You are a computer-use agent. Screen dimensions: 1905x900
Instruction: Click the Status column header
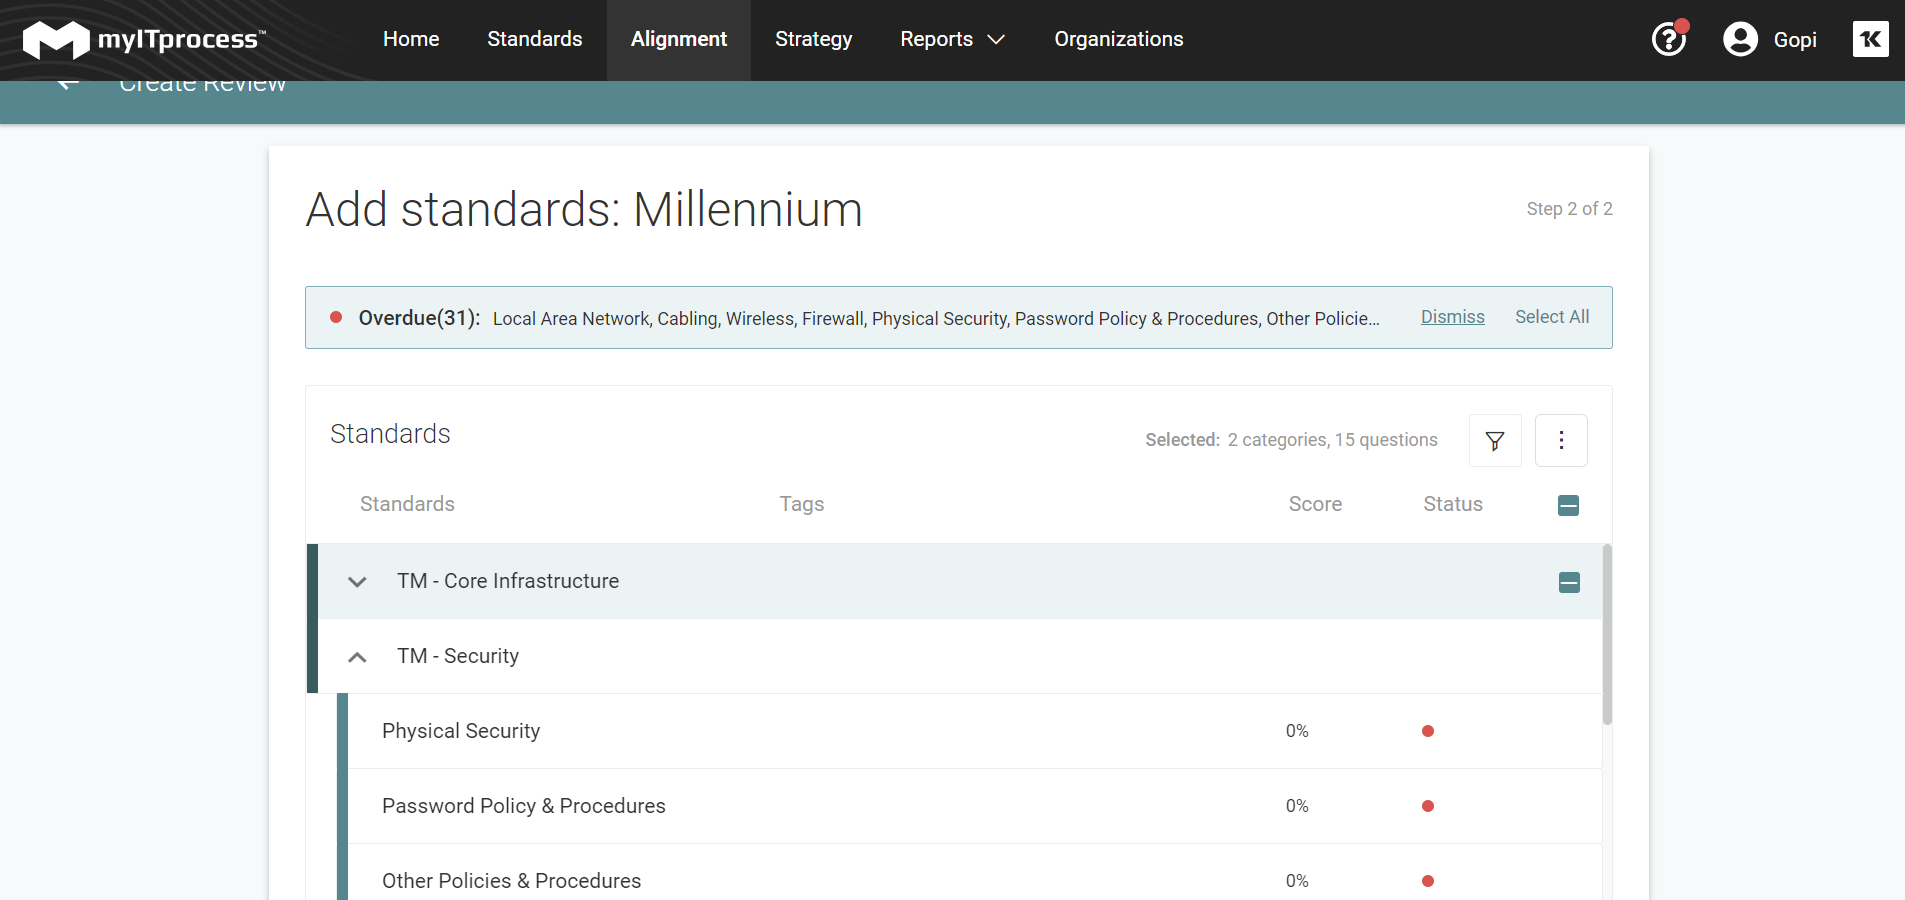coord(1453,504)
